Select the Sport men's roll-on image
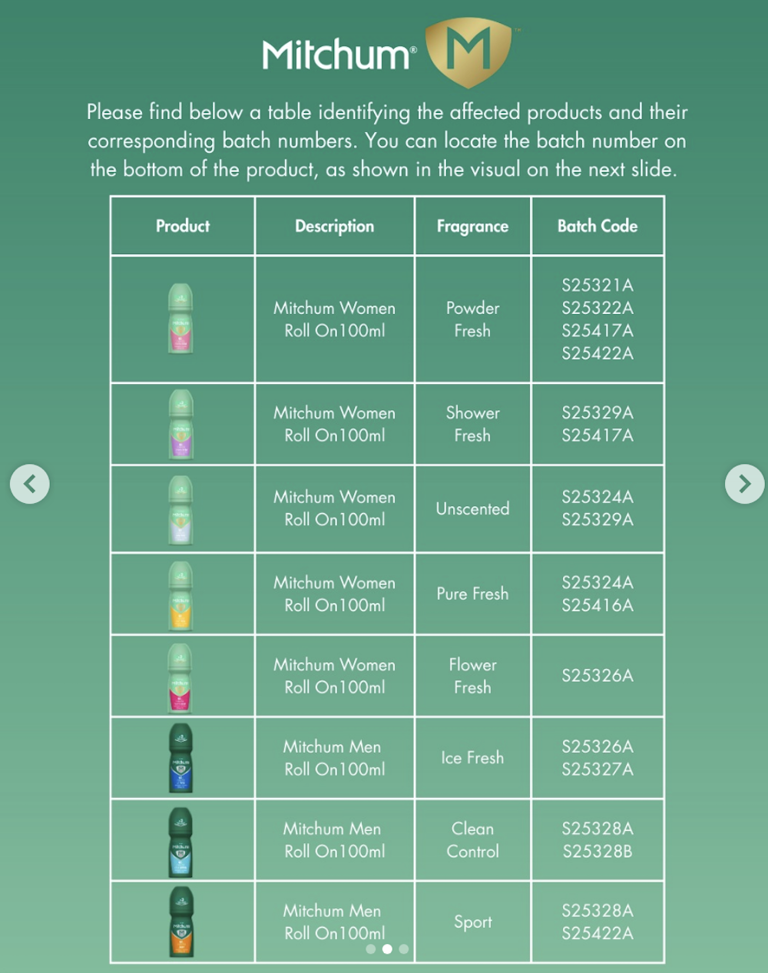This screenshot has width=768, height=973. coord(181,921)
